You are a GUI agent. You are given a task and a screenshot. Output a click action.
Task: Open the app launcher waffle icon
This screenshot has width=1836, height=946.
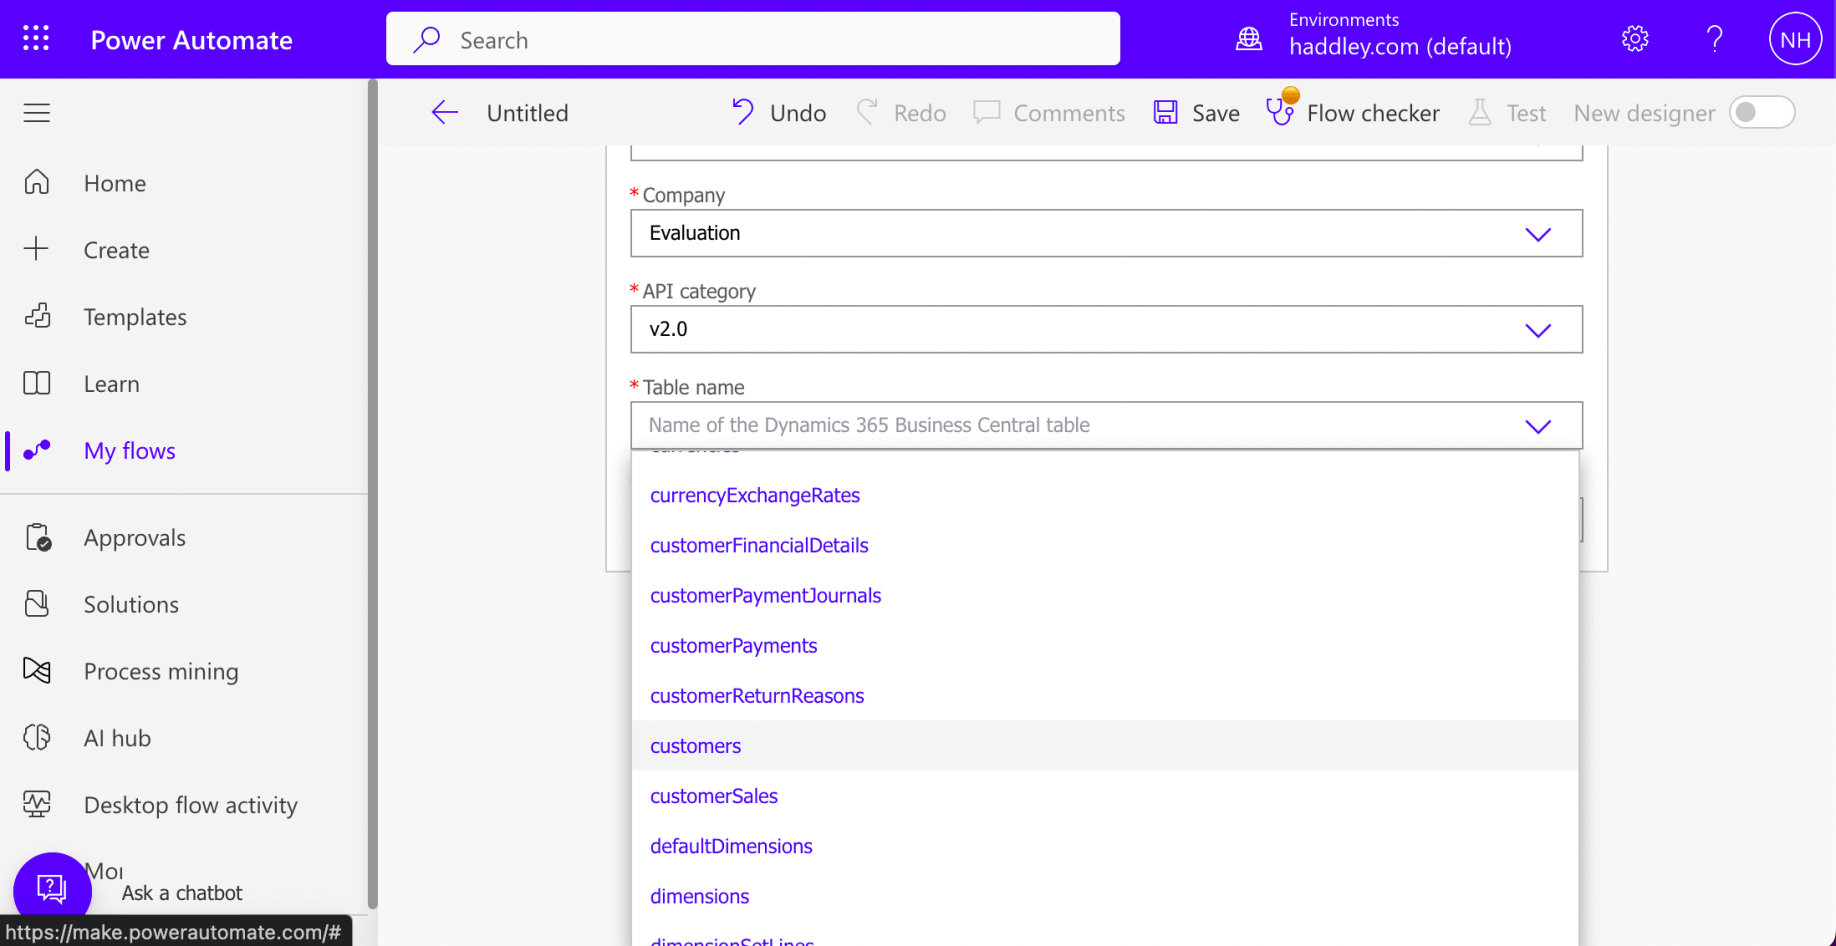36,39
